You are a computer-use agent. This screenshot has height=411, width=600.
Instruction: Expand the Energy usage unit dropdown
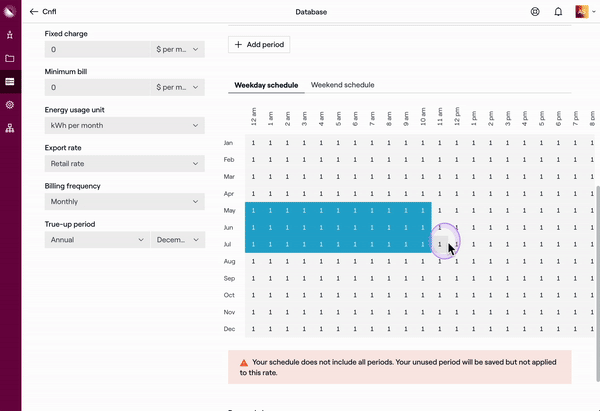pyautogui.click(x=124, y=126)
